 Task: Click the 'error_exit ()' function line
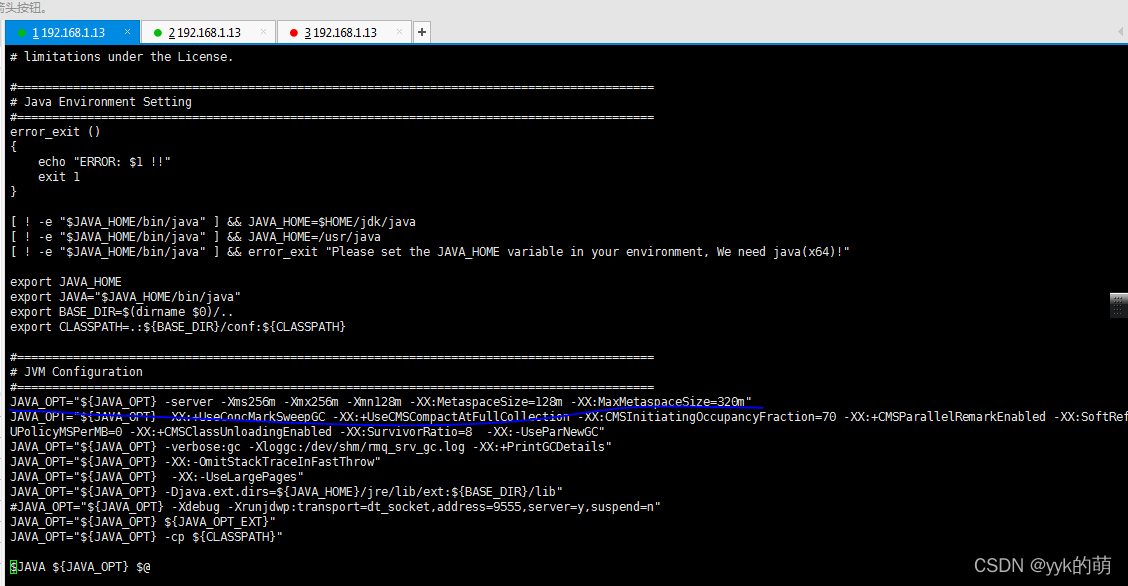point(55,132)
